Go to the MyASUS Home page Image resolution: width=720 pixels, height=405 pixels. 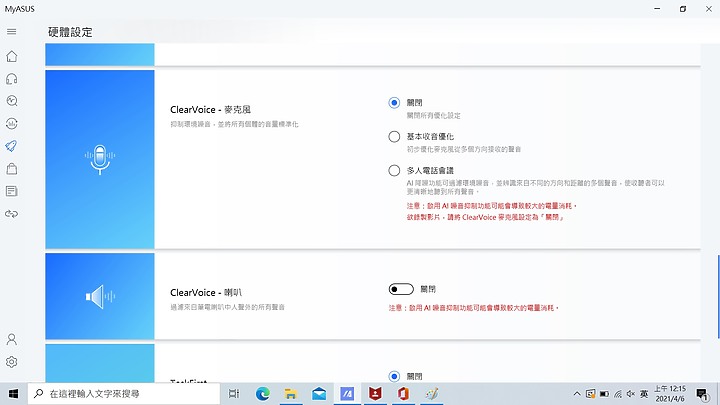tap(11, 56)
